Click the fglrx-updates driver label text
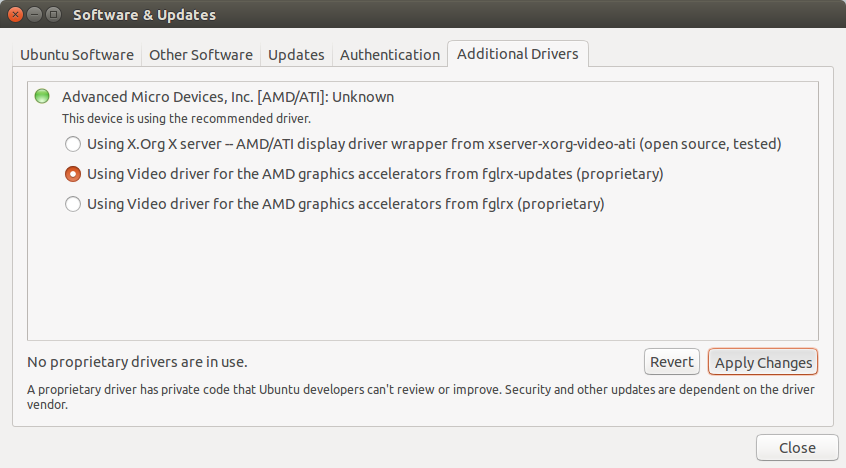 tap(375, 174)
